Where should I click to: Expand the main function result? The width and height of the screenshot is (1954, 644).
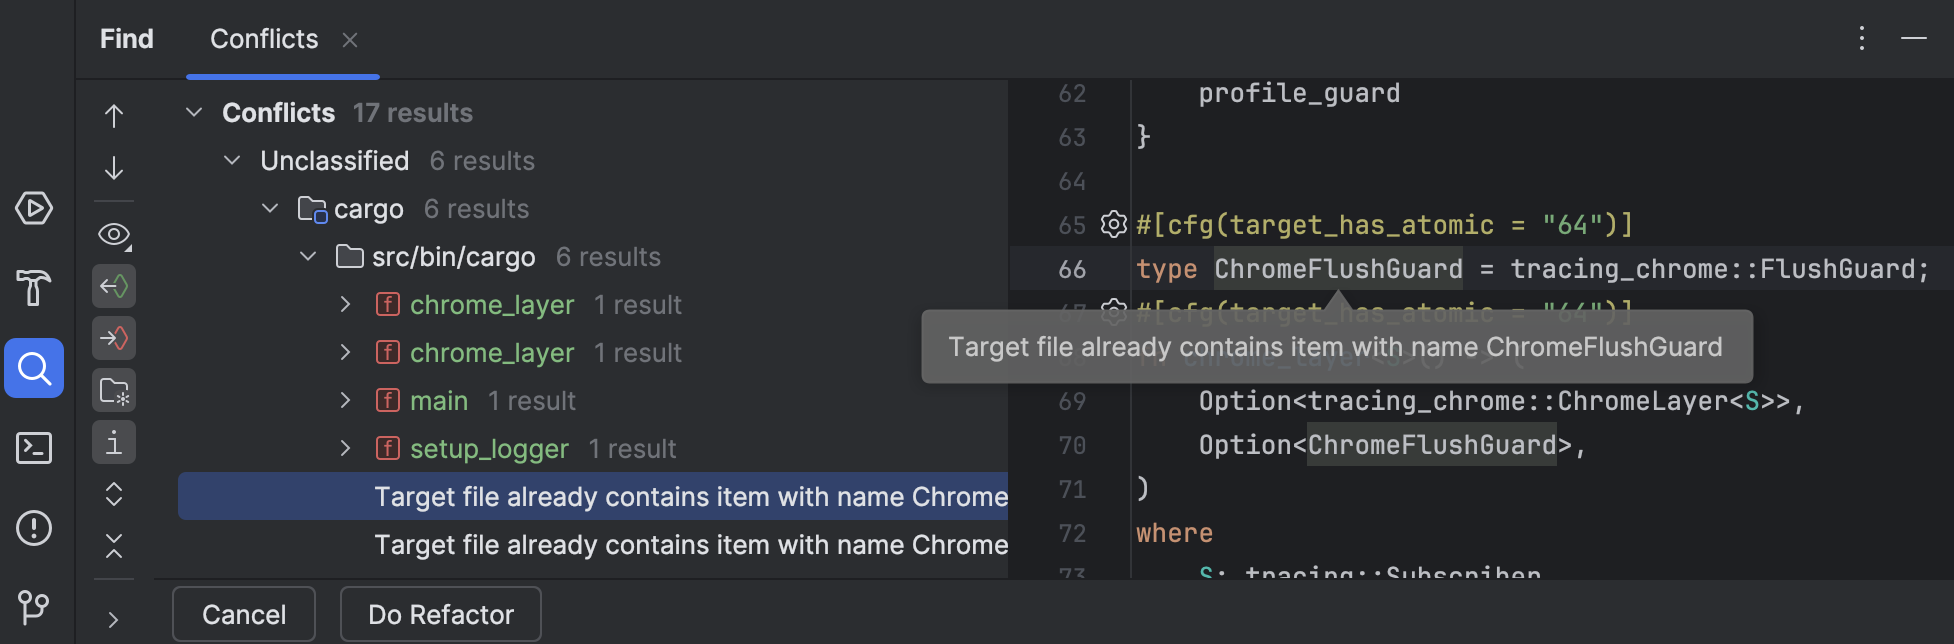[x=345, y=401]
